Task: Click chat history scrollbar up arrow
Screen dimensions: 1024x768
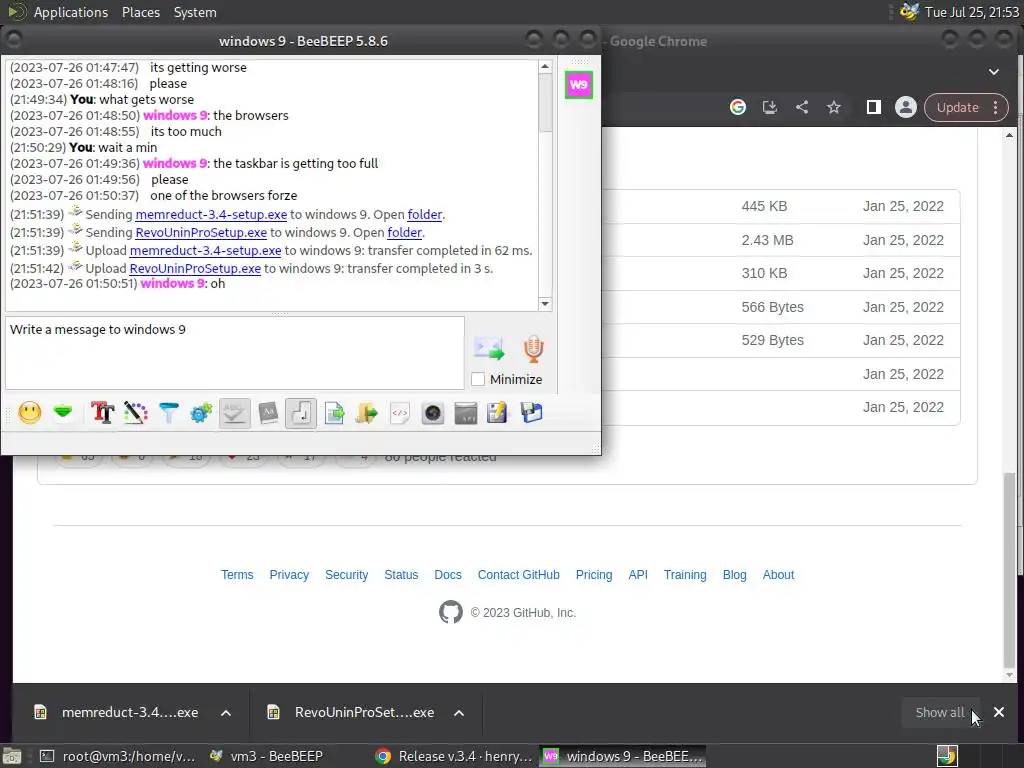Action: [545, 67]
